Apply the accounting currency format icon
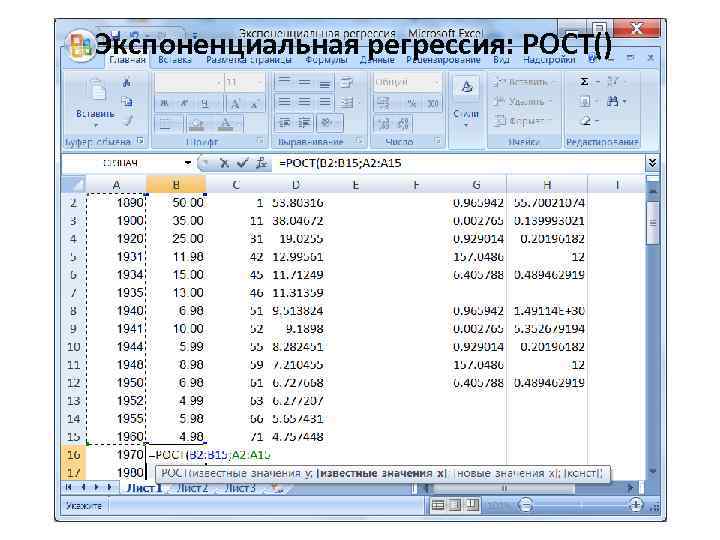This screenshot has width=720, height=540. click(384, 104)
